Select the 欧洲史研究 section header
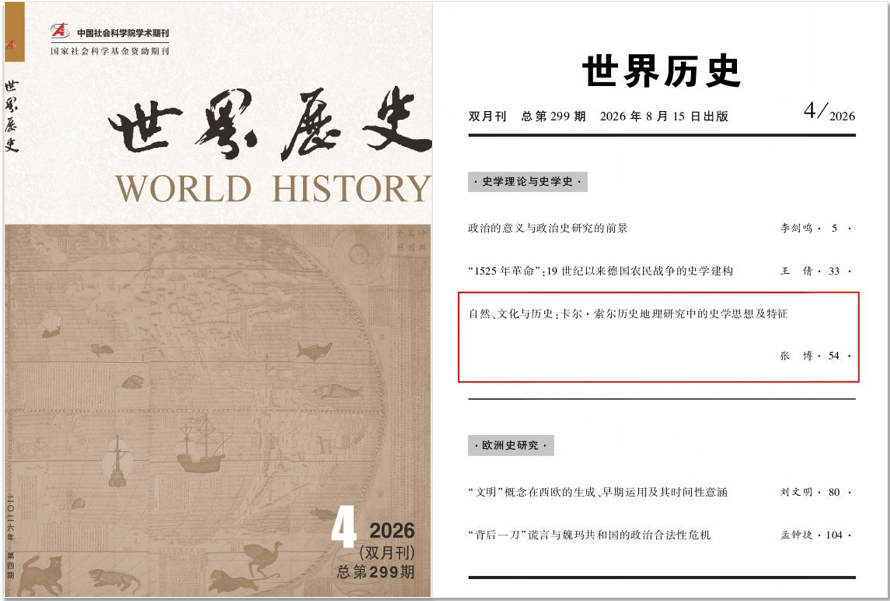890x601 pixels. click(x=511, y=446)
